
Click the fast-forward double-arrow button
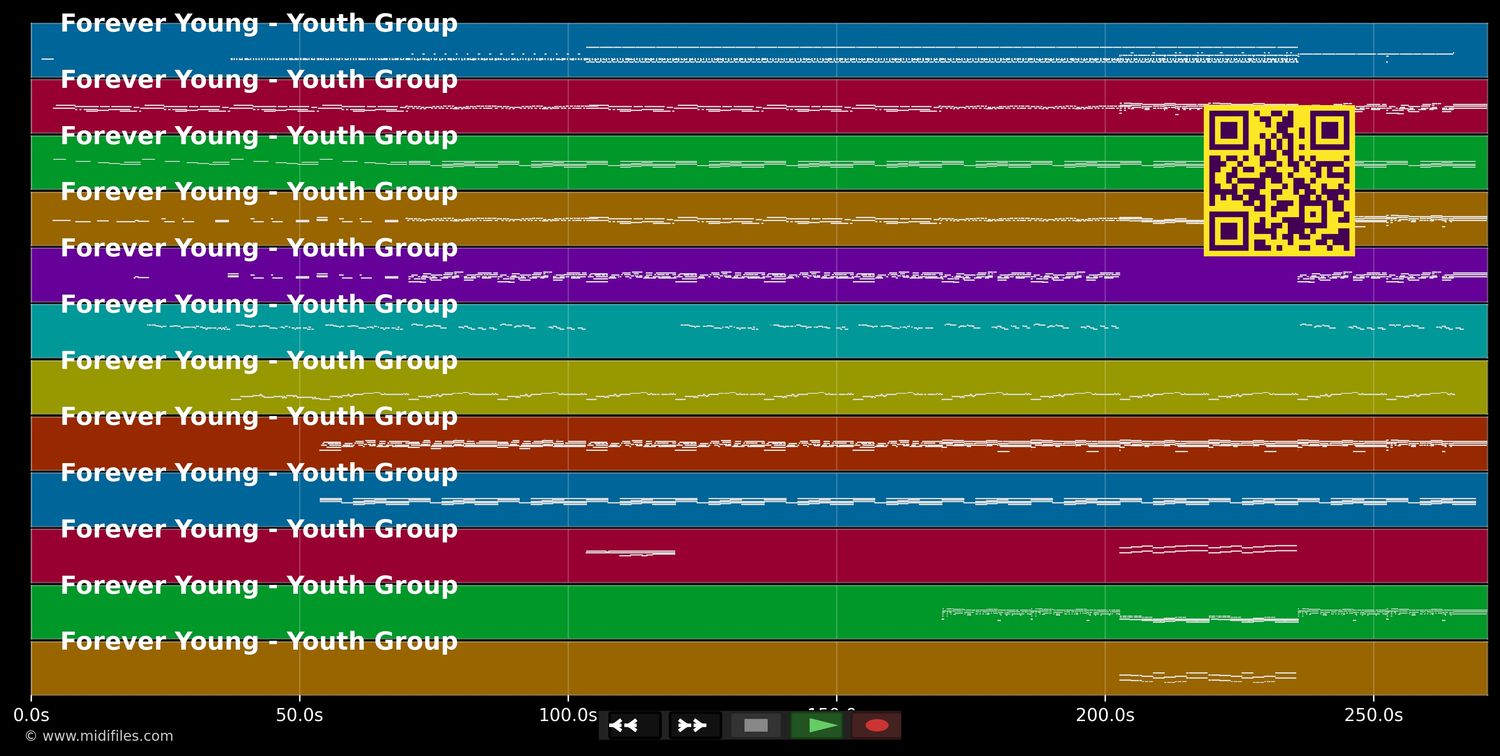tap(694, 725)
